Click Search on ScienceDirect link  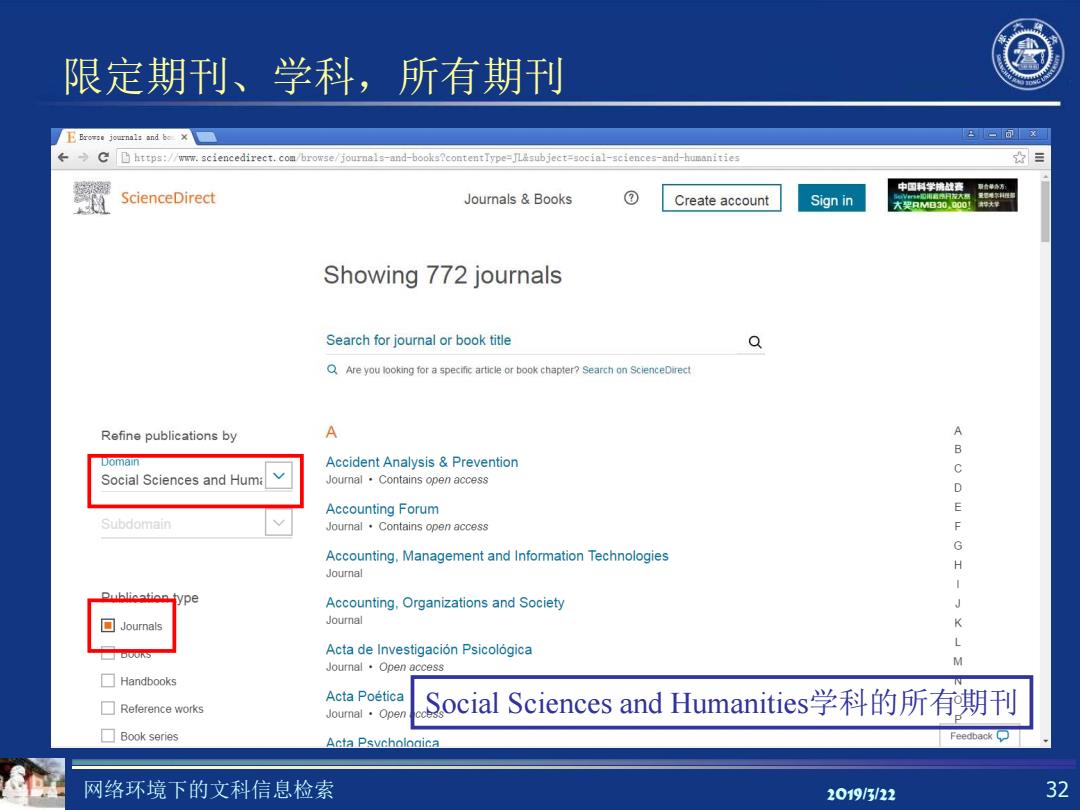[636, 370]
